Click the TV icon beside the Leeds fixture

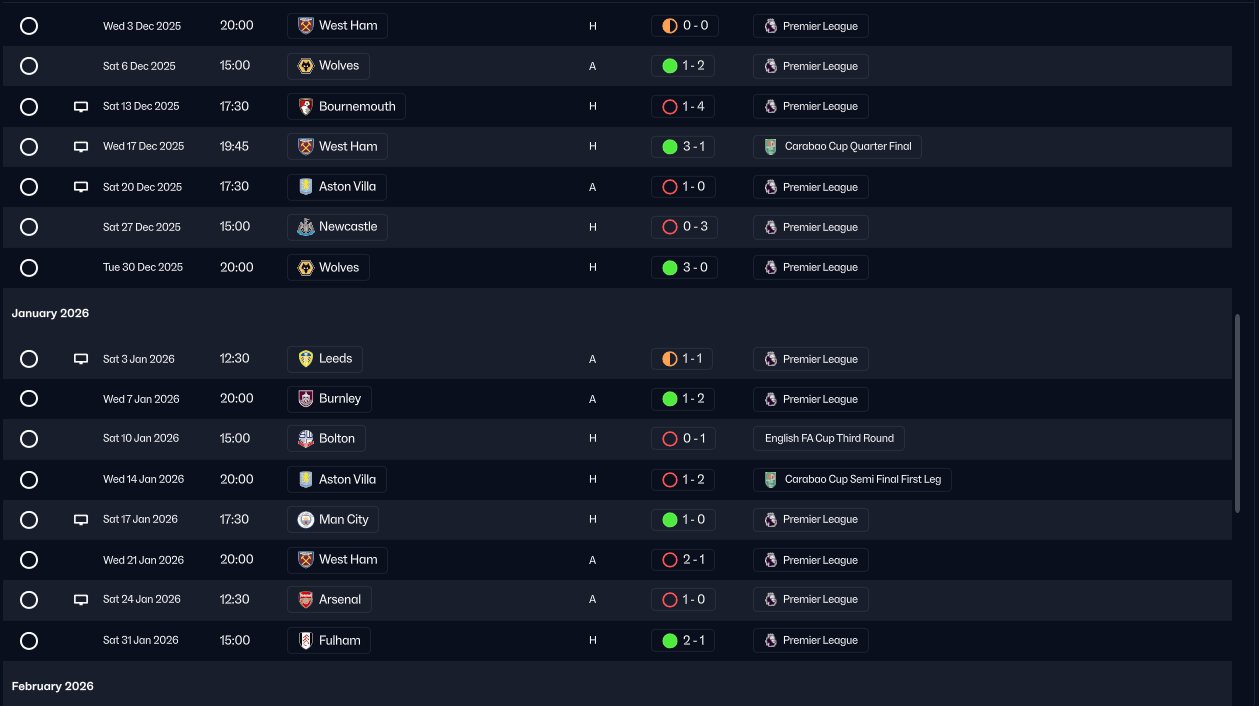pyautogui.click(x=81, y=359)
